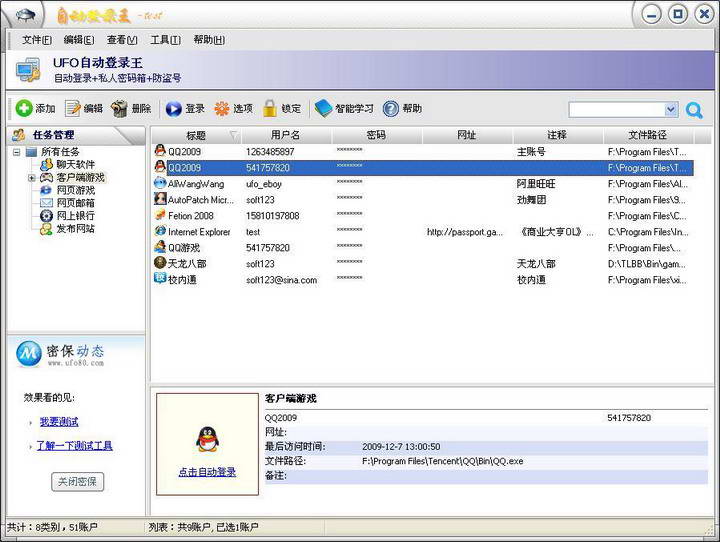Image resolution: width=720 pixels, height=542 pixels.
Task: Click the 阿里旺旺 note cell
Action: (536, 184)
